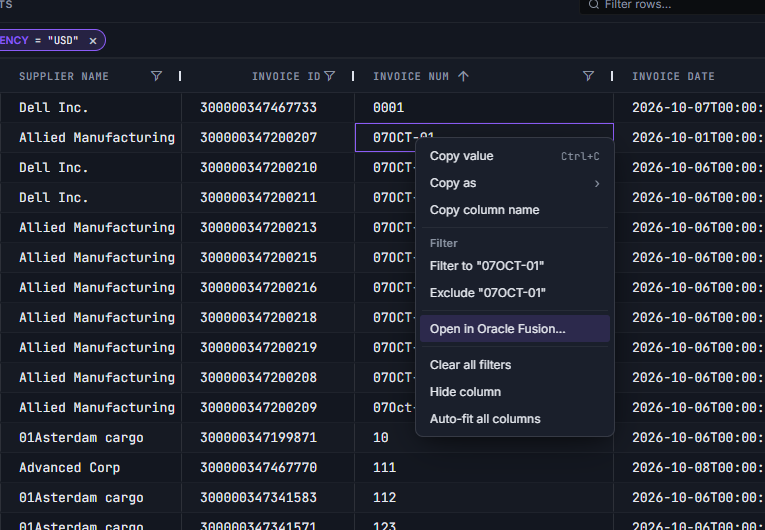Select Exclude "07OCT-01"
Screen dimensions: 765x530
[515, 293]
